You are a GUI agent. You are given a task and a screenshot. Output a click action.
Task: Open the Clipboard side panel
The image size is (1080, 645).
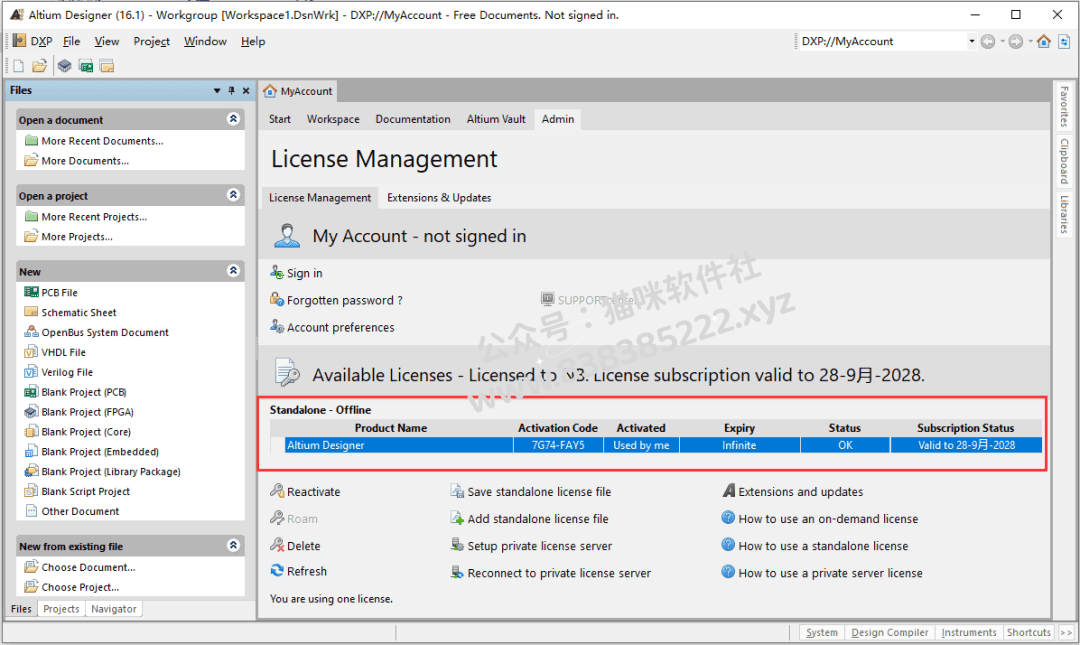point(1065,161)
